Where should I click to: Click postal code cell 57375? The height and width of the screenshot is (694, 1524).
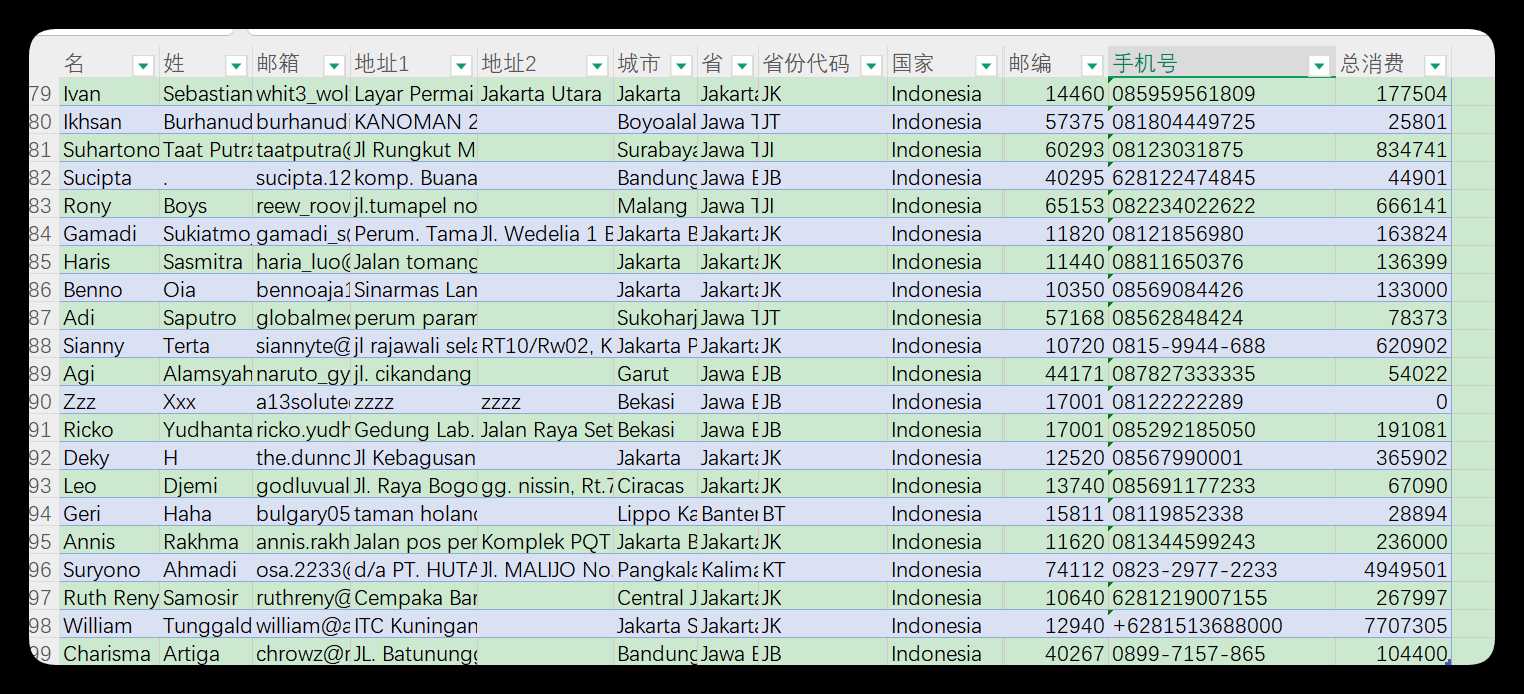point(1055,122)
